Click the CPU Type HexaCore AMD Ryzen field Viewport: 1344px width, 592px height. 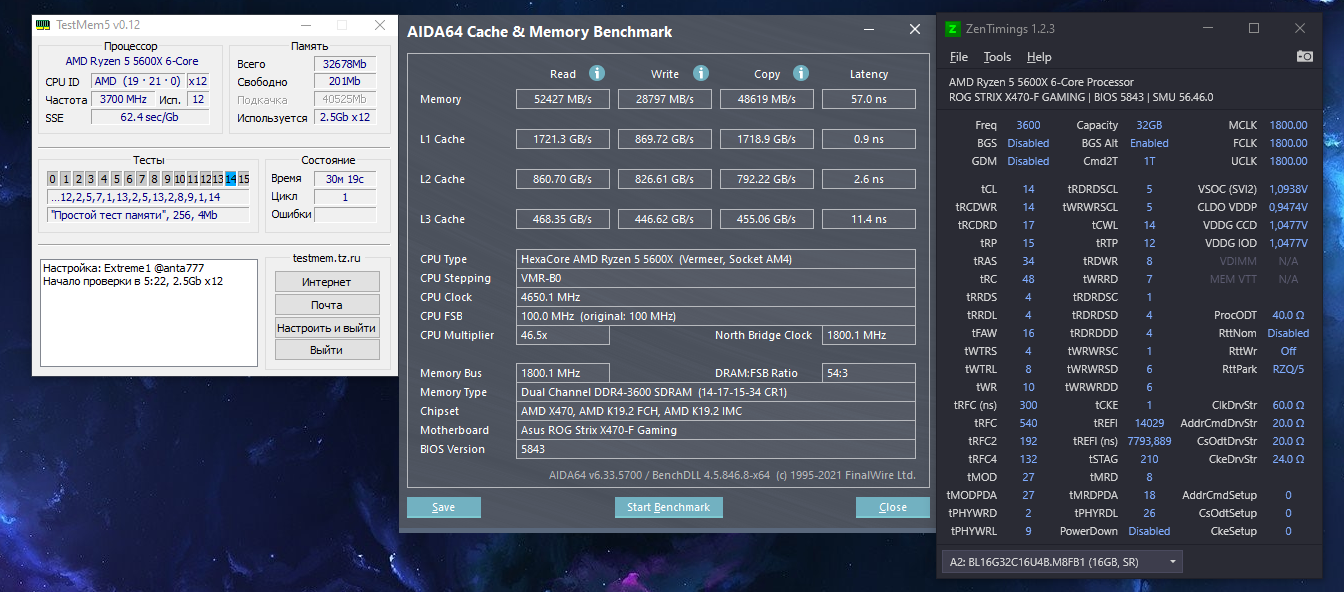tap(716, 259)
